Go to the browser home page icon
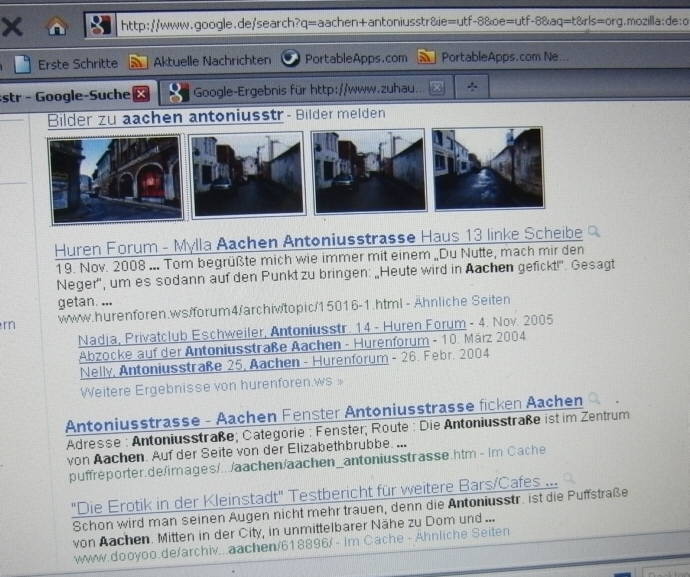This screenshot has height=577, width=690. 57,25
